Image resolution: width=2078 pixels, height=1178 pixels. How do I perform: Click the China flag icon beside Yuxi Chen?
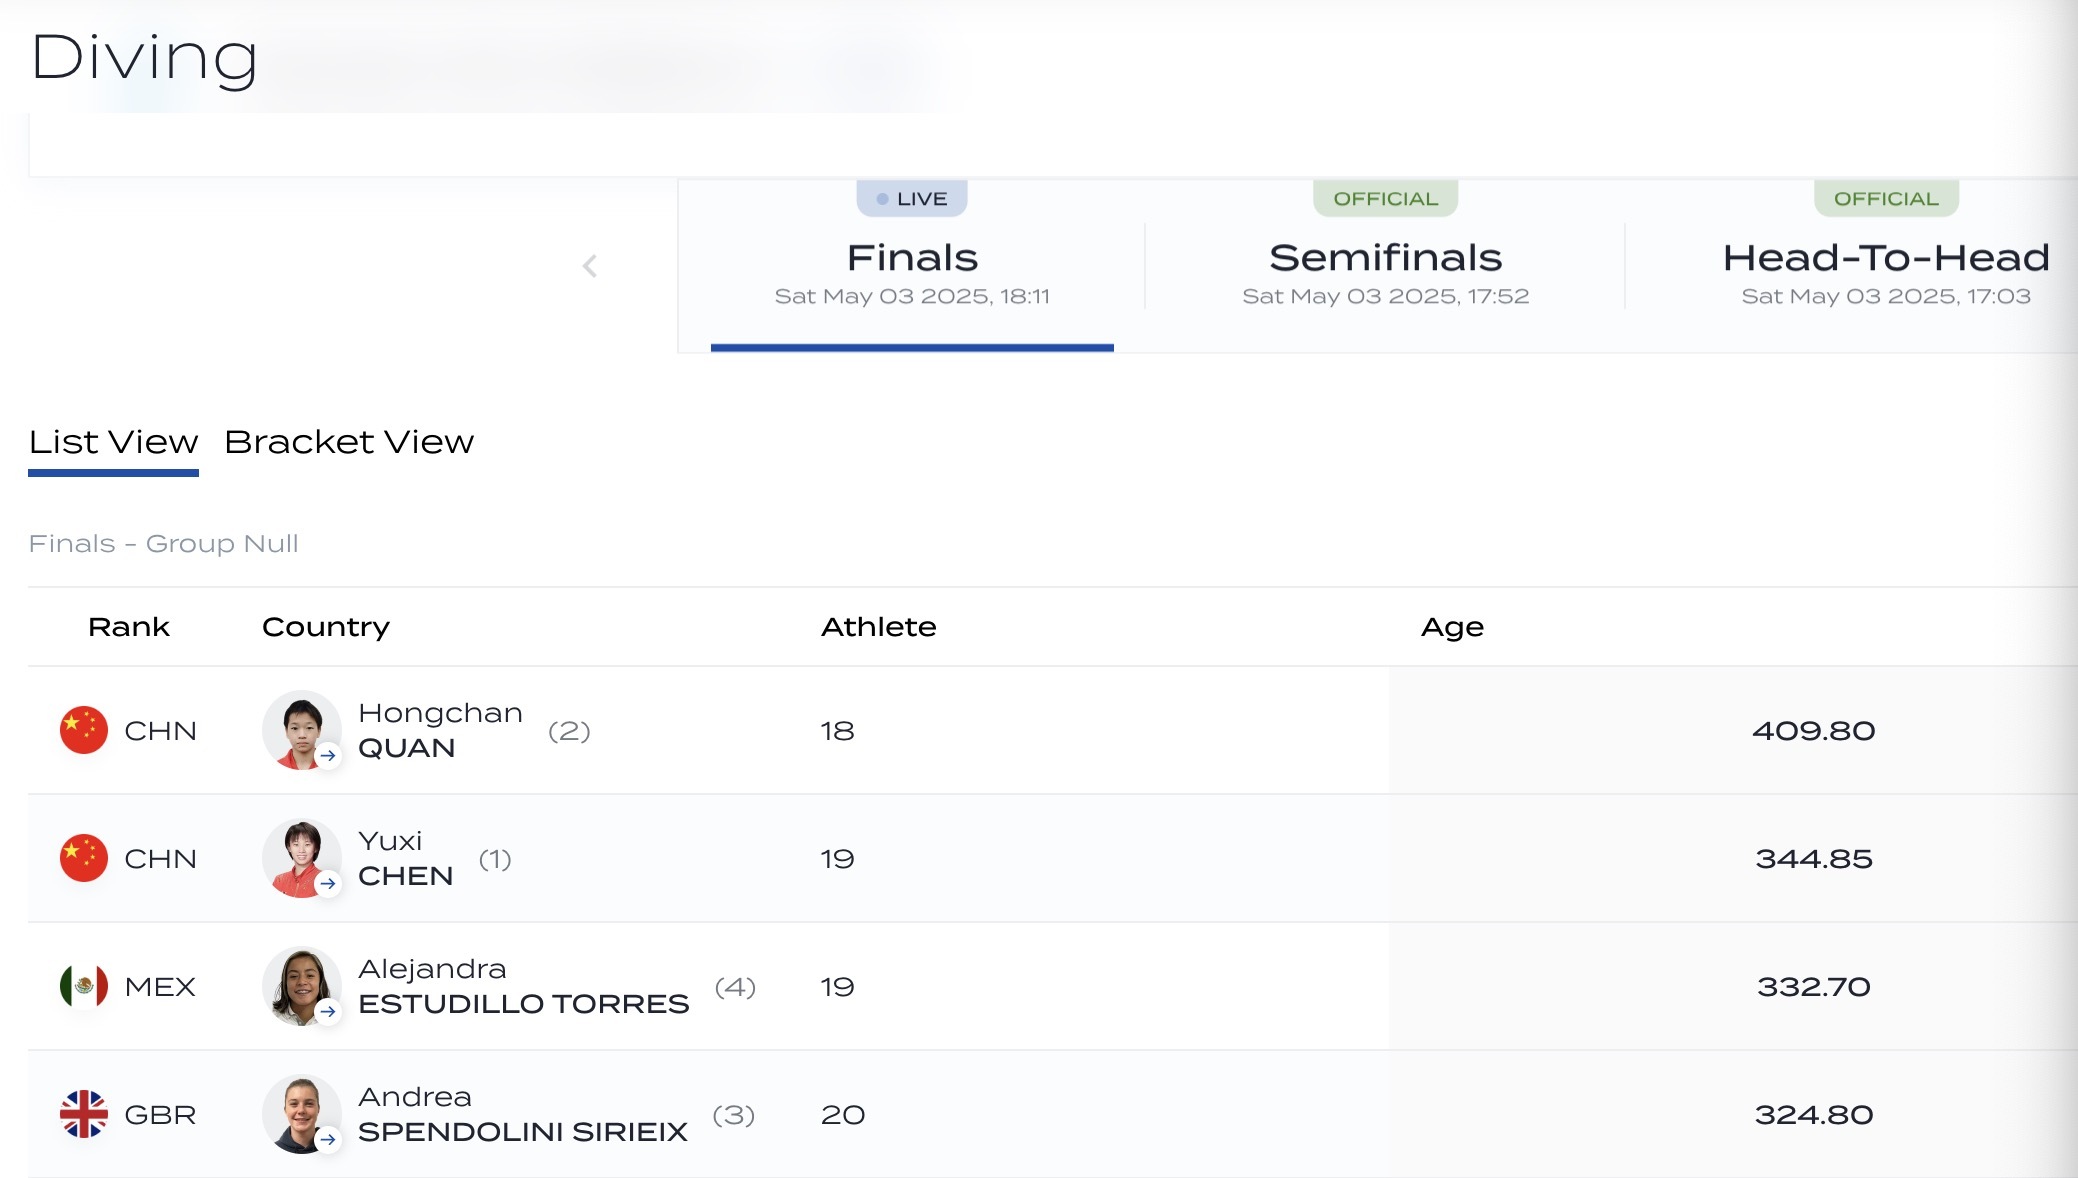tap(84, 858)
